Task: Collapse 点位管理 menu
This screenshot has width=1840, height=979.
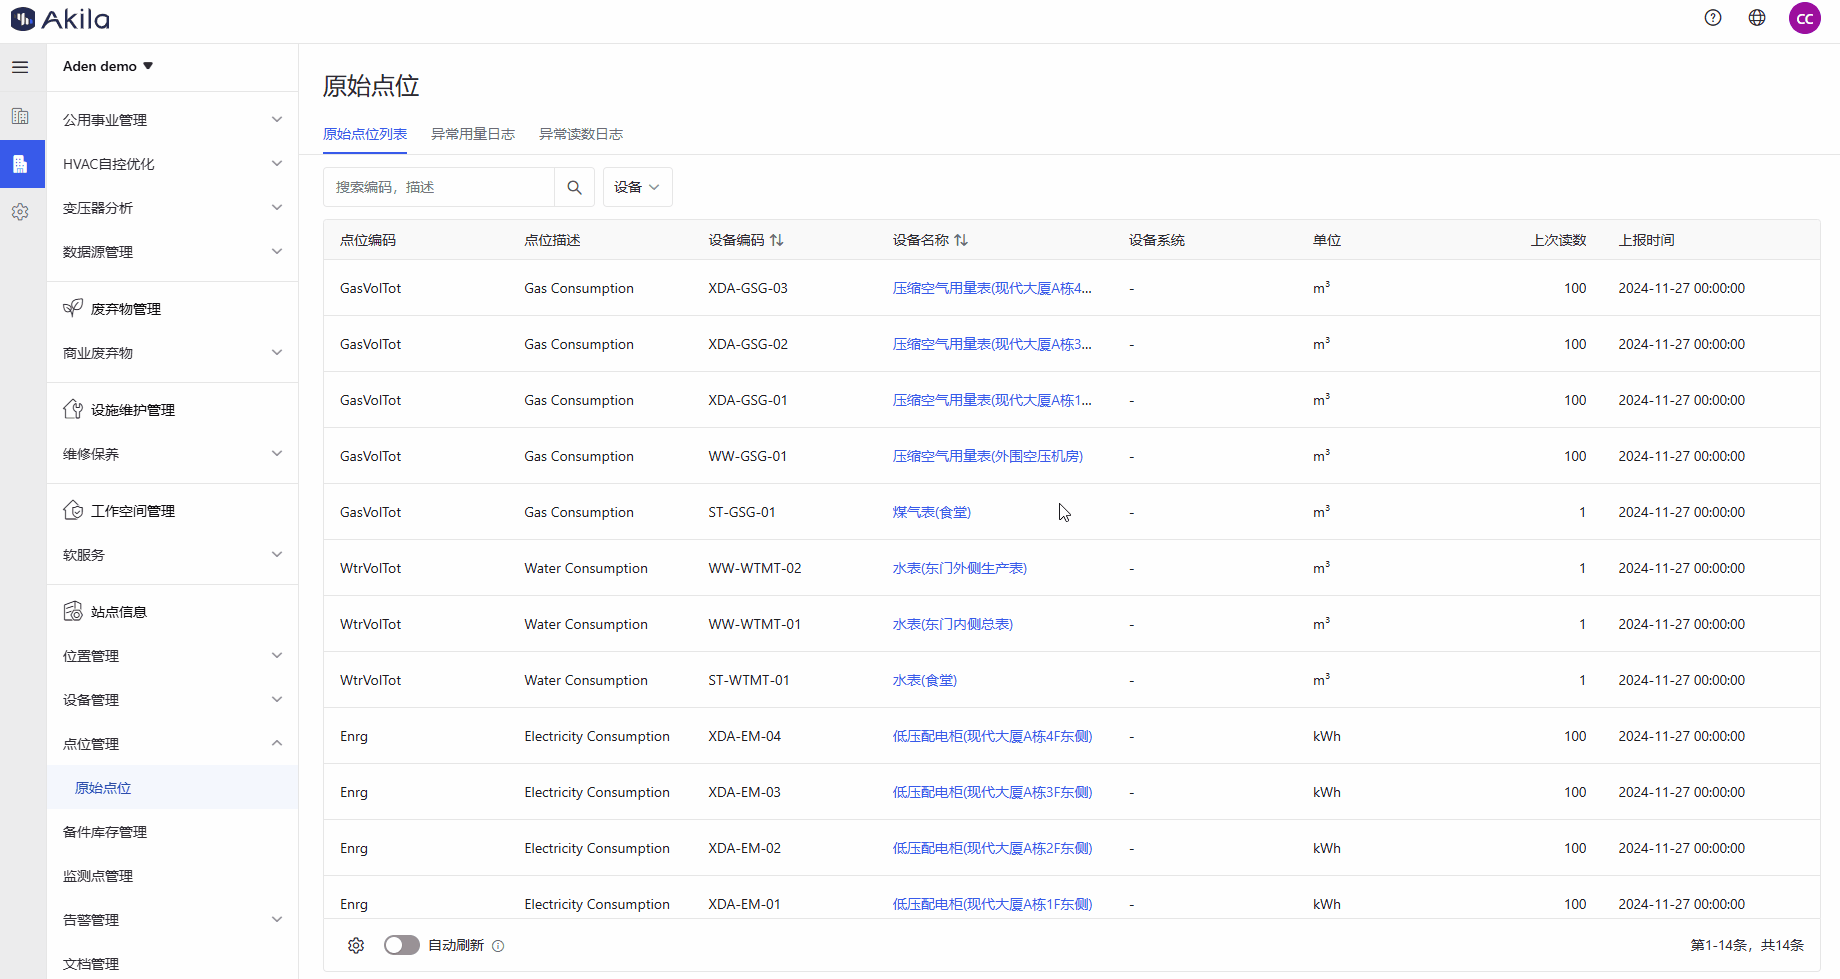Action: (x=172, y=744)
